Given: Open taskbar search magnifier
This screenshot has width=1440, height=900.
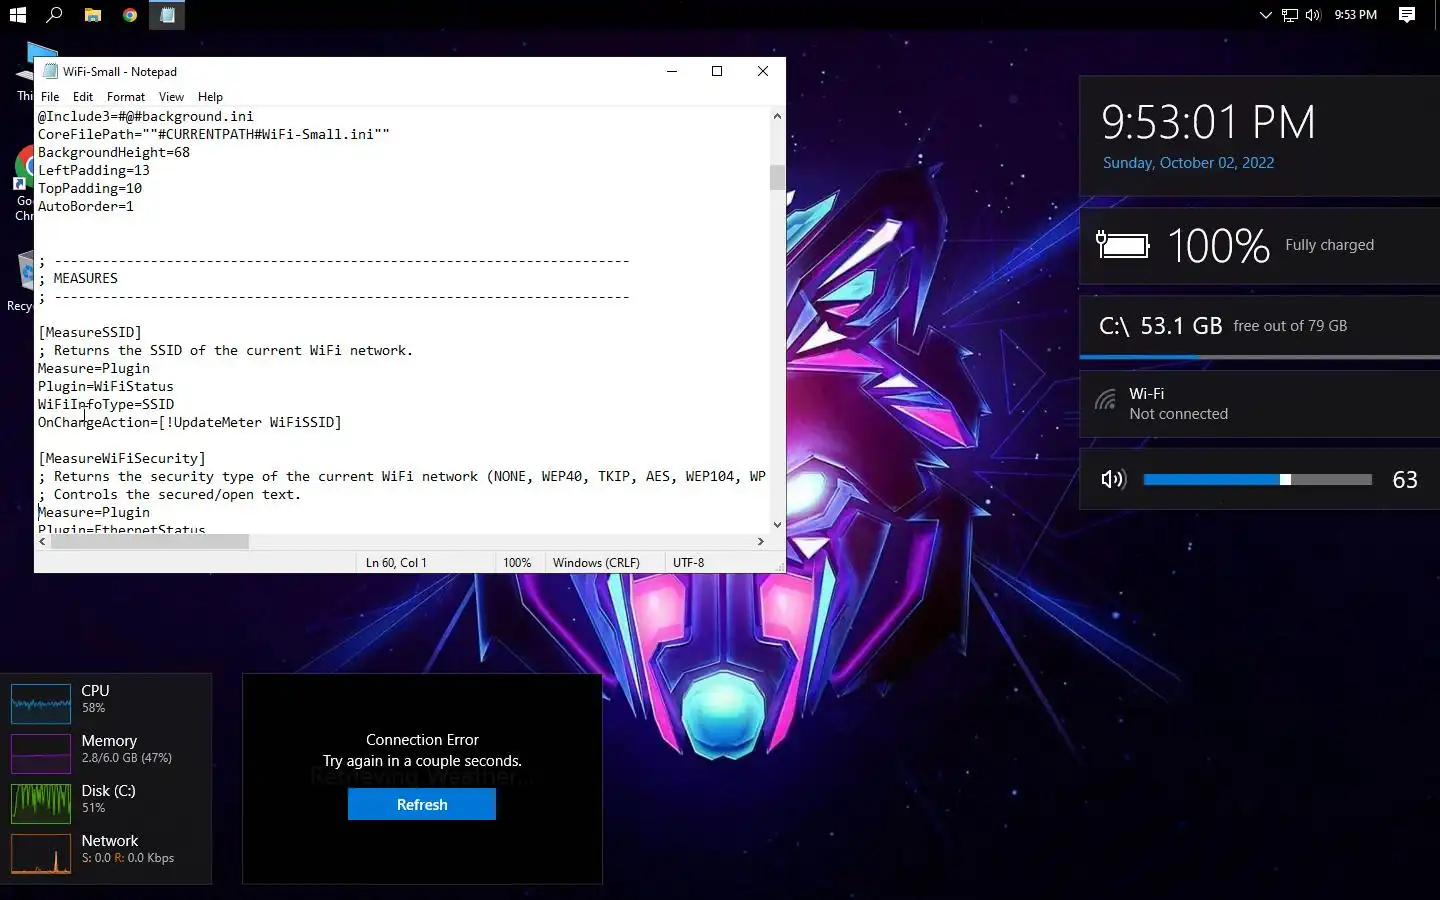Looking at the screenshot, I should (x=55, y=15).
